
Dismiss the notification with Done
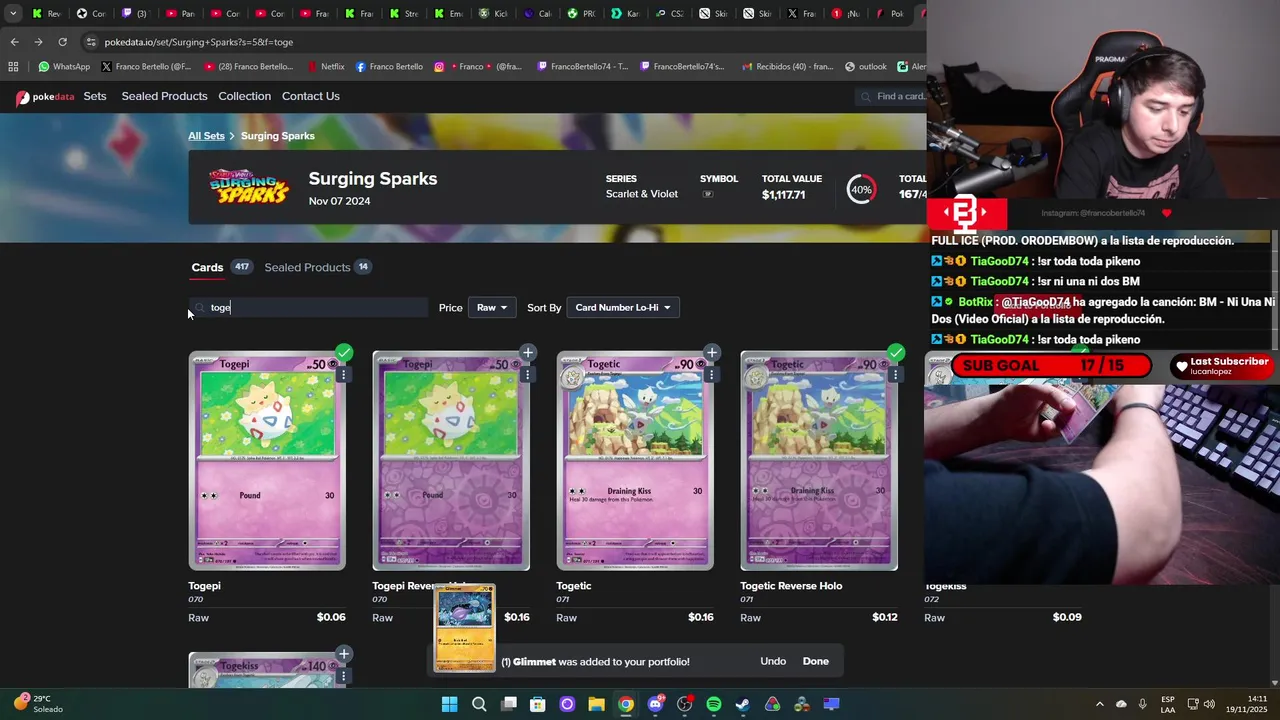pyautogui.click(x=816, y=661)
